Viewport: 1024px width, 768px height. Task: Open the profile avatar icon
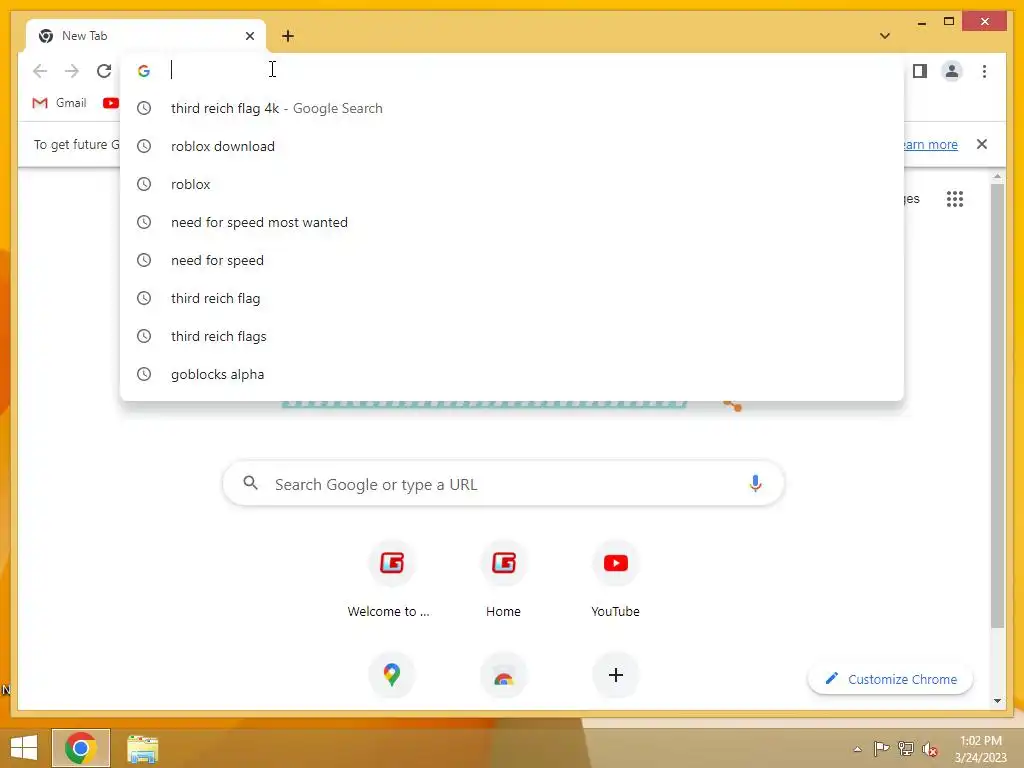click(x=952, y=71)
